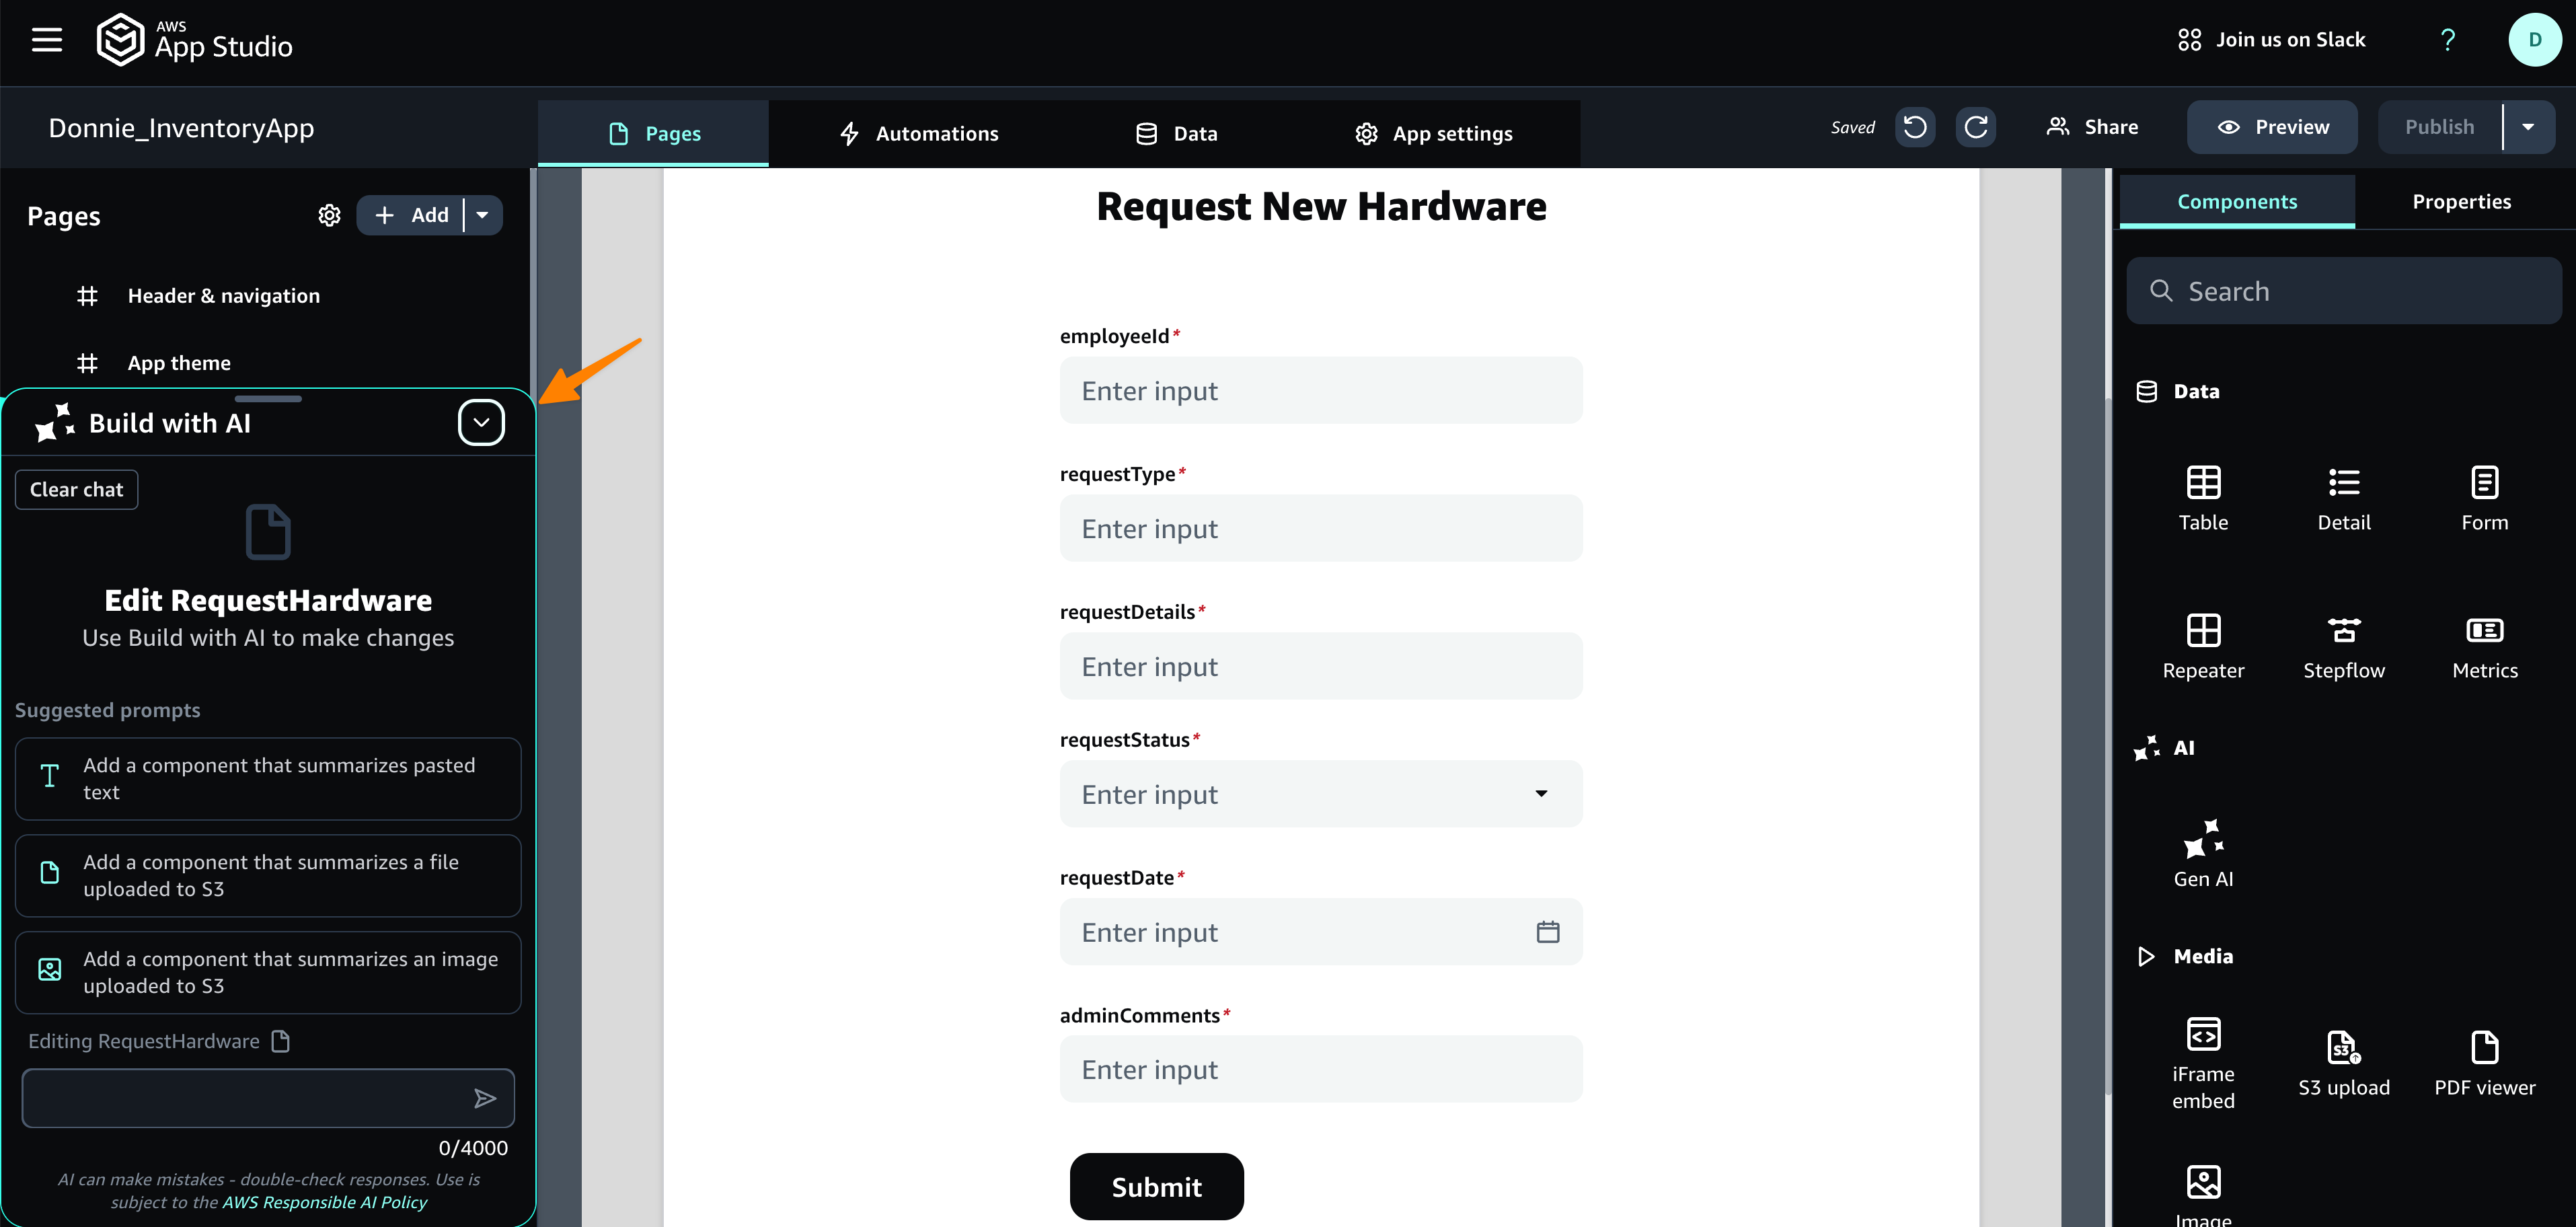2576x1227 pixels.
Task: Open the Pages settings gear
Action: click(x=329, y=215)
